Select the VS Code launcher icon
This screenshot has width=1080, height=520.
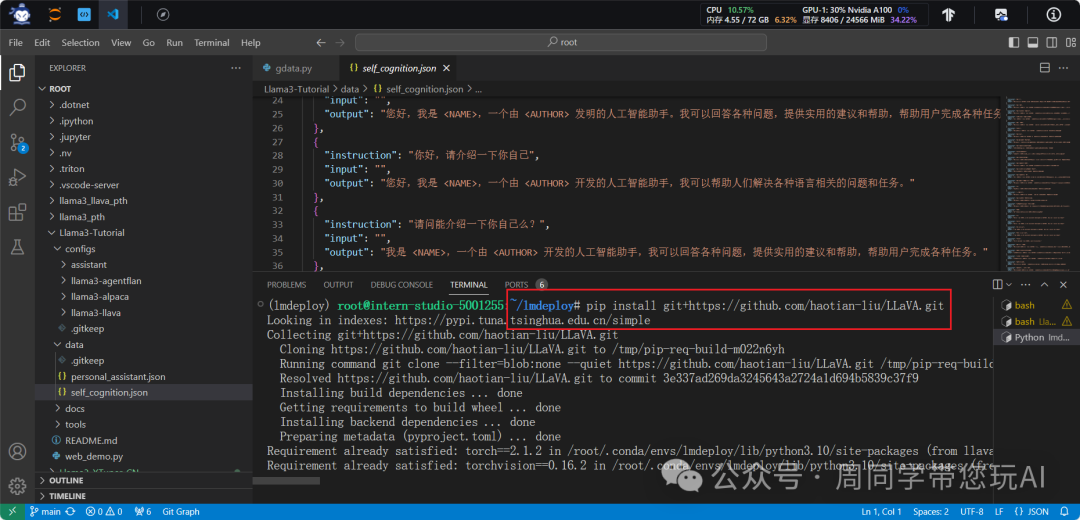pos(113,14)
